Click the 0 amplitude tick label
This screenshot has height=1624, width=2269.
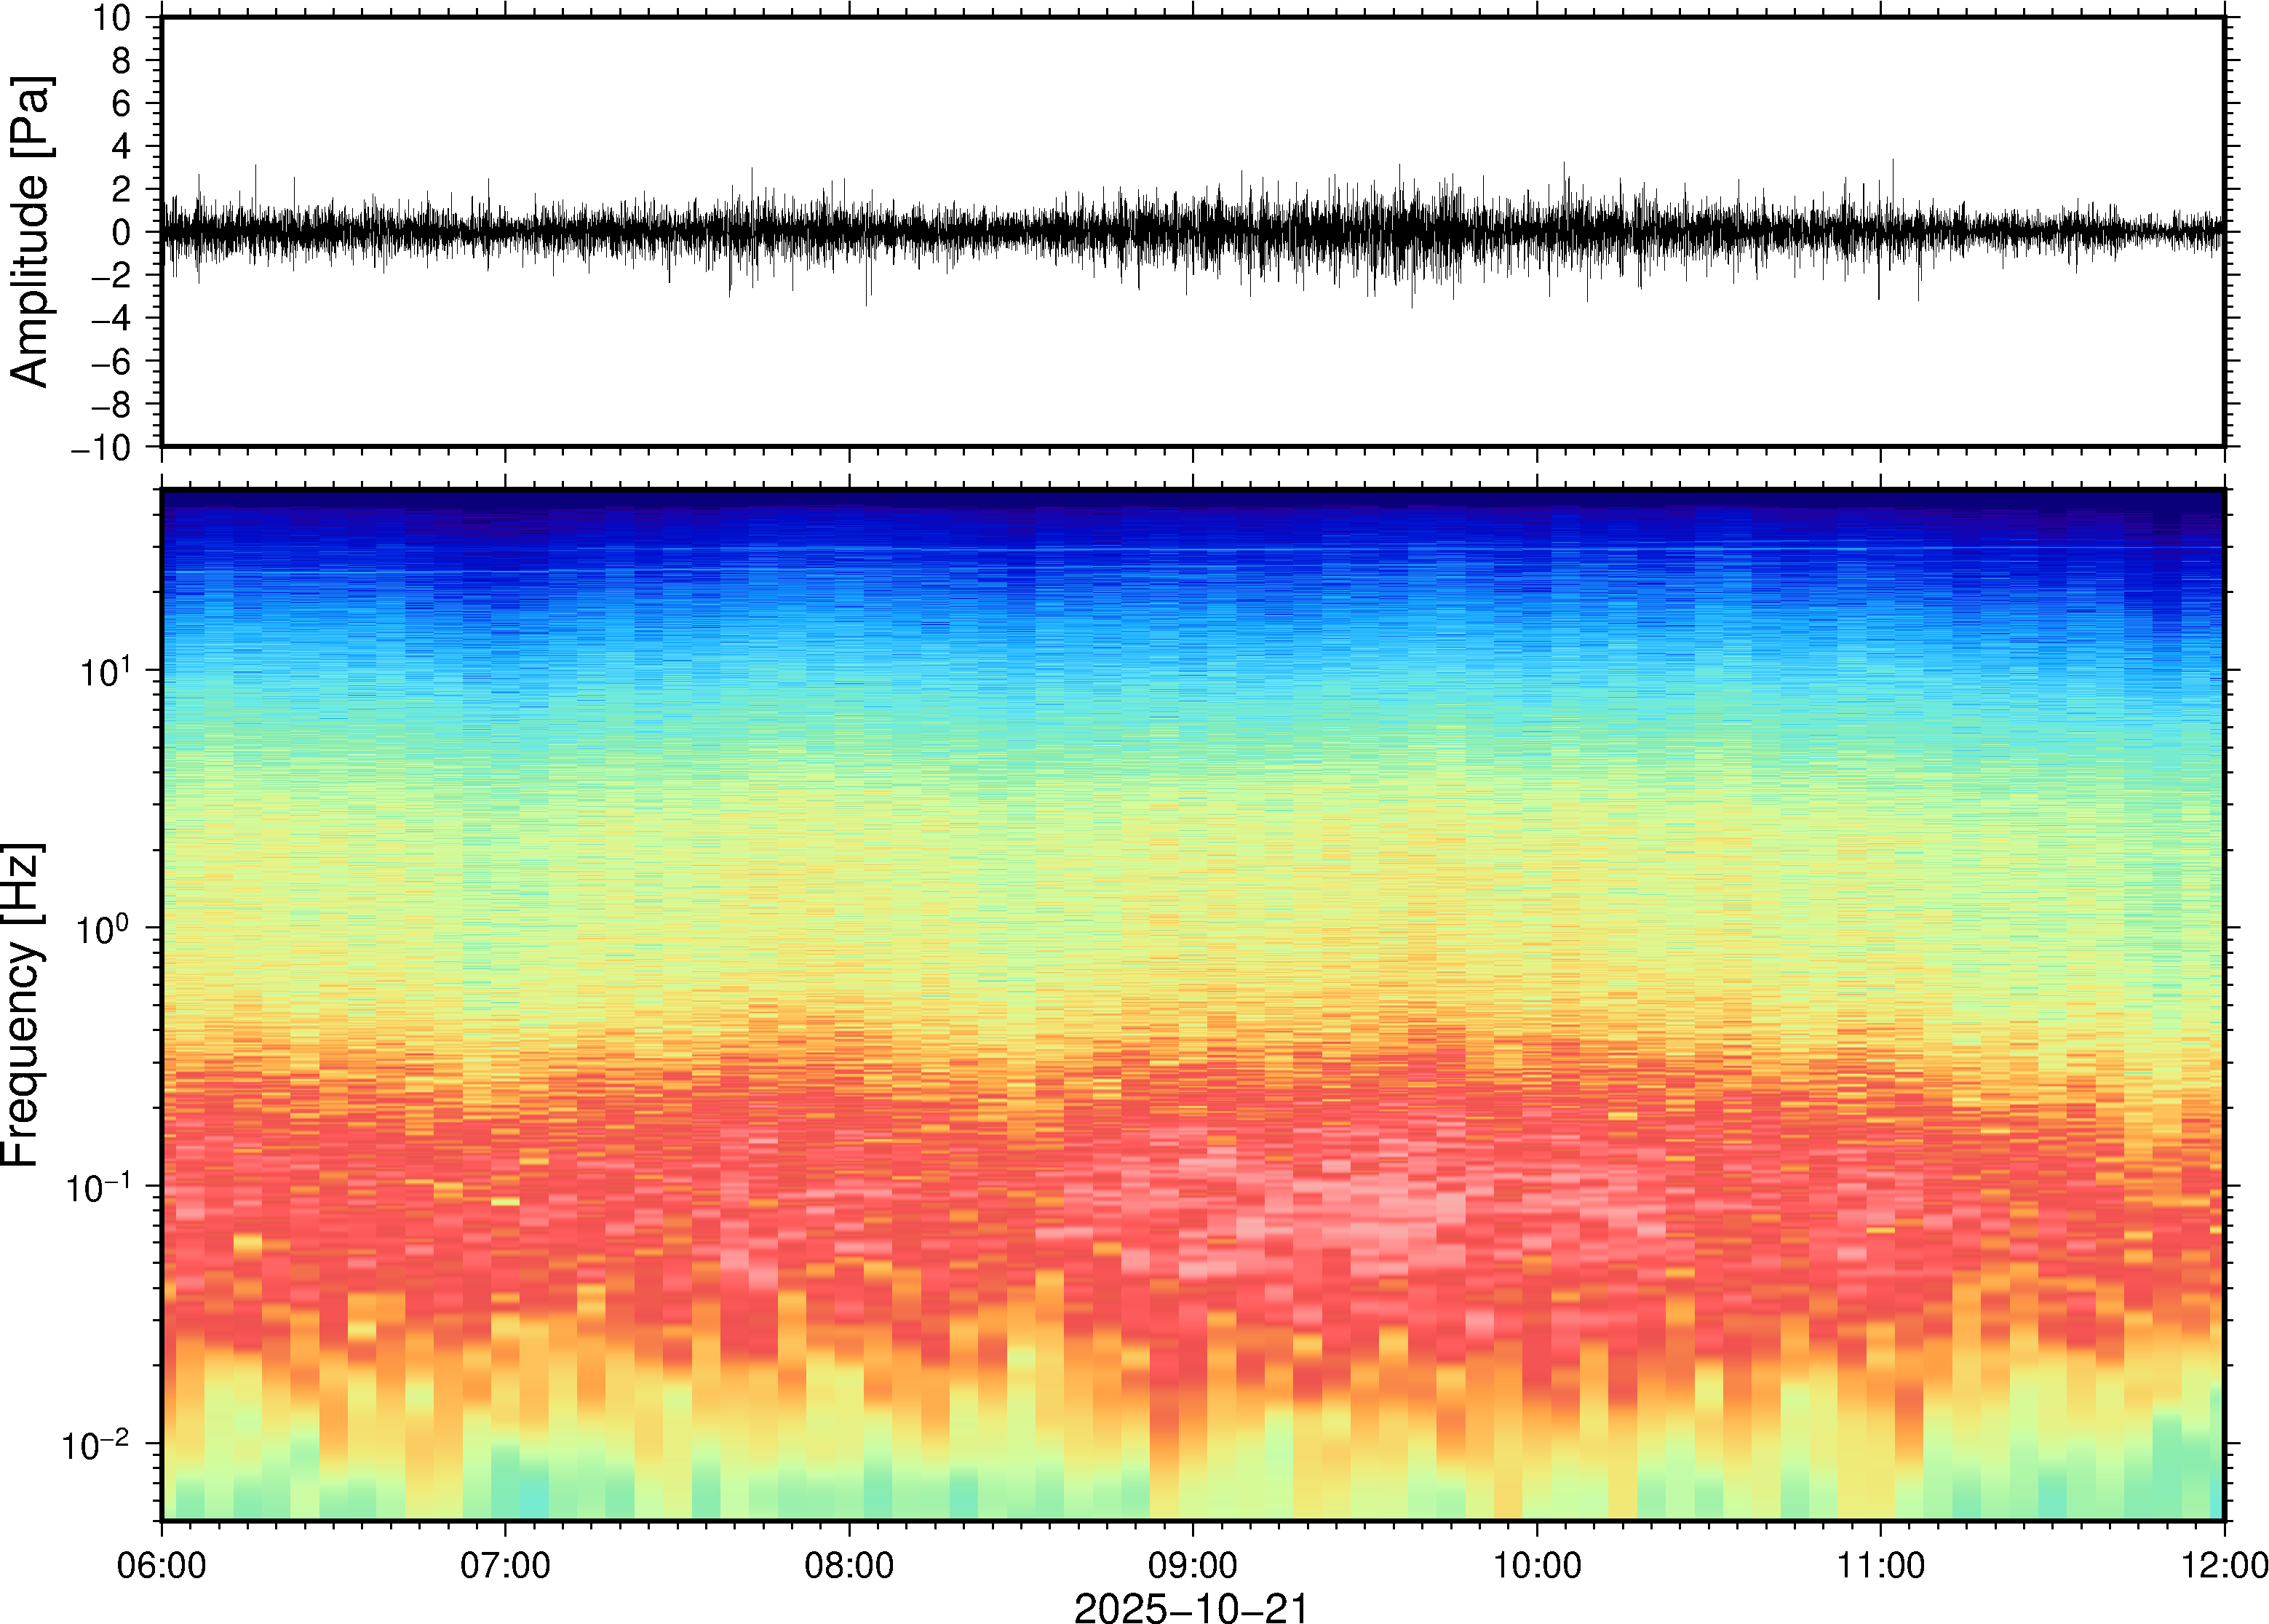[x=122, y=232]
